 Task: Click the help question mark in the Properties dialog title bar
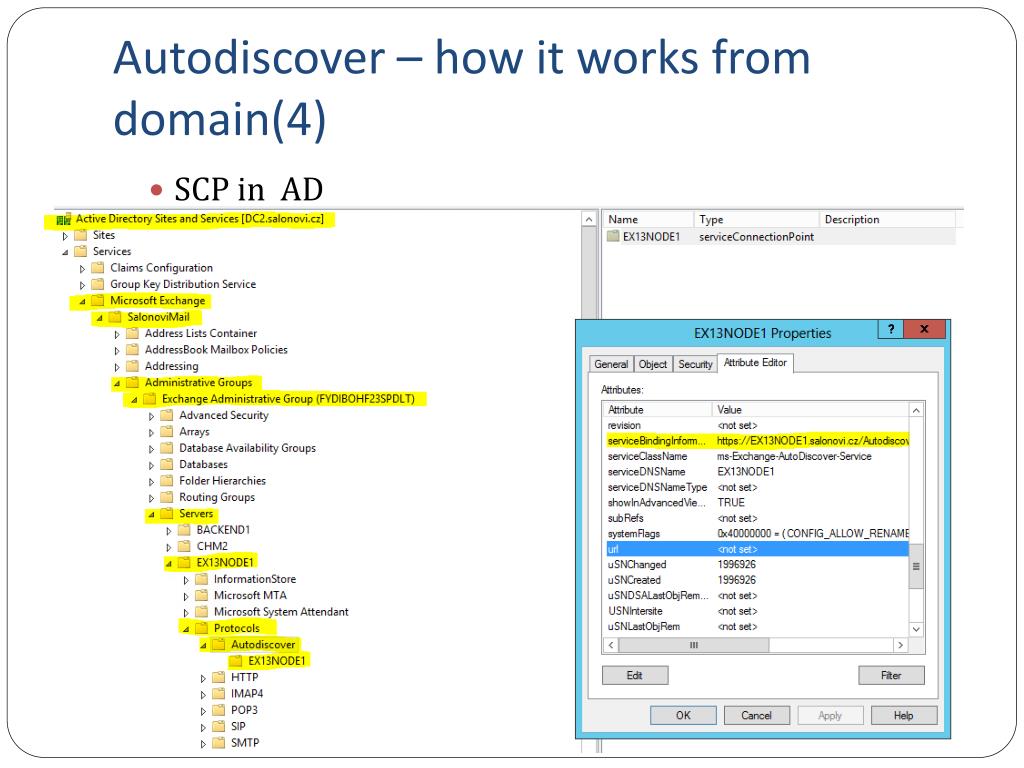(x=891, y=329)
